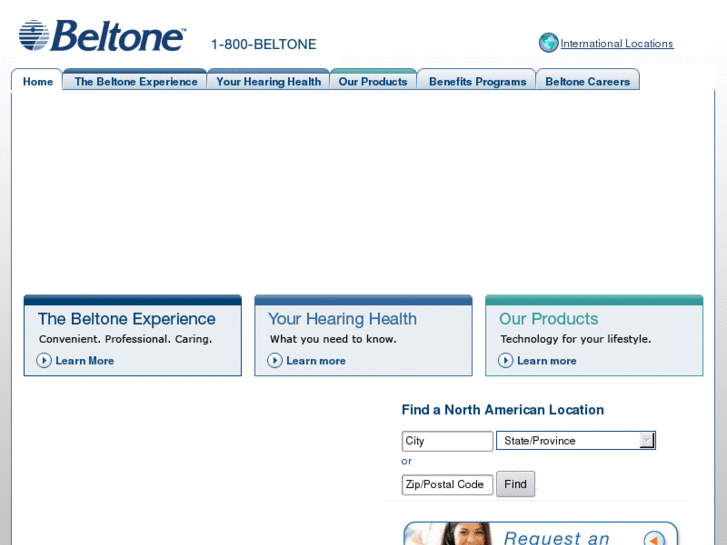The height and width of the screenshot is (545, 727).
Task: Click the orange arrow on Request an banner
Action: point(654,539)
